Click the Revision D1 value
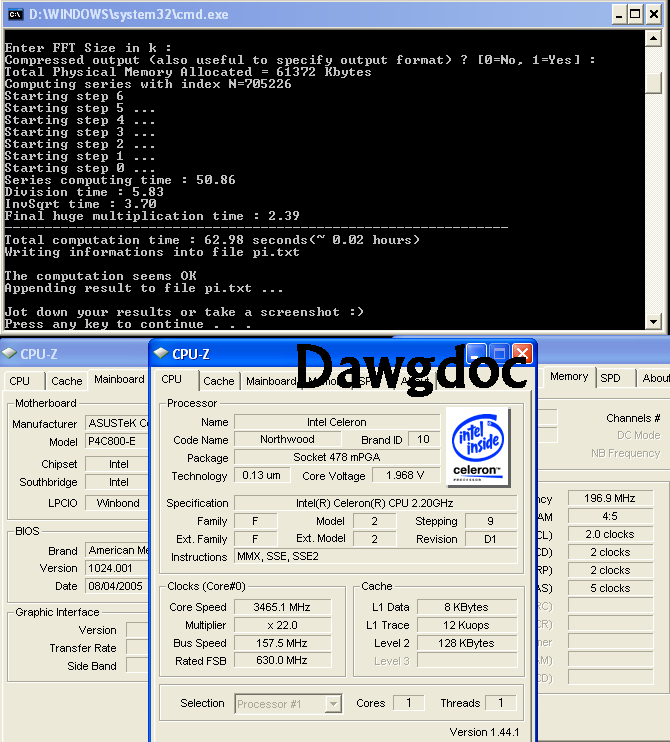The height and width of the screenshot is (742, 670). coord(491,539)
